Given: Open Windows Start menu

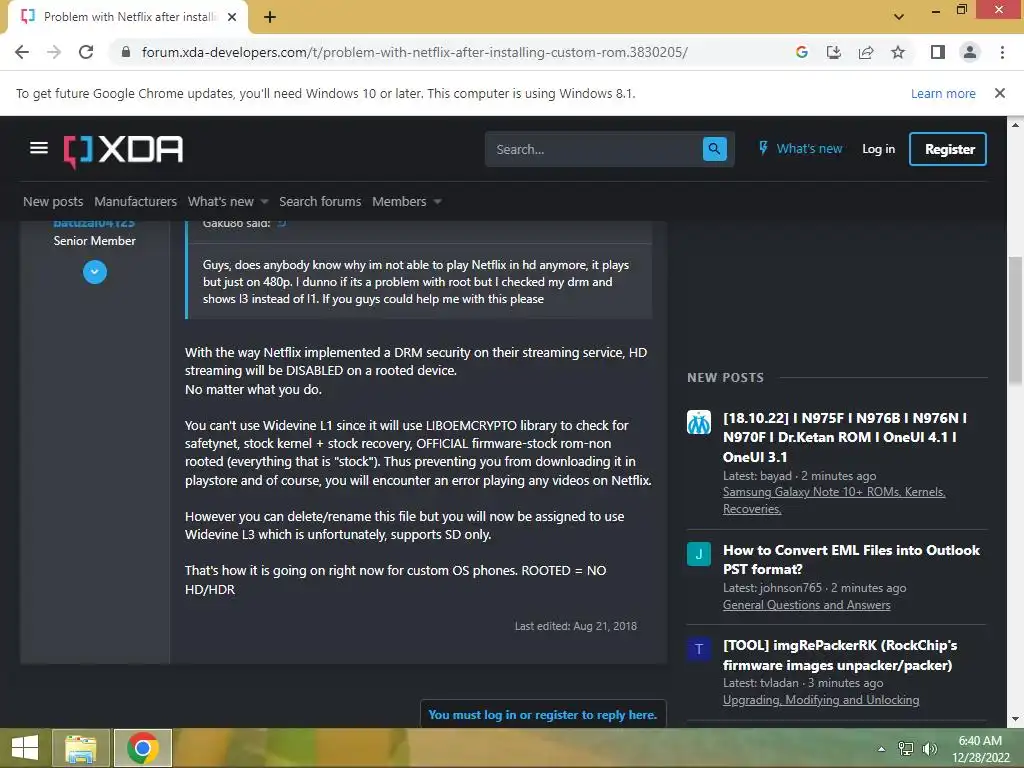Looking at the screenshot, I should 25,748.
